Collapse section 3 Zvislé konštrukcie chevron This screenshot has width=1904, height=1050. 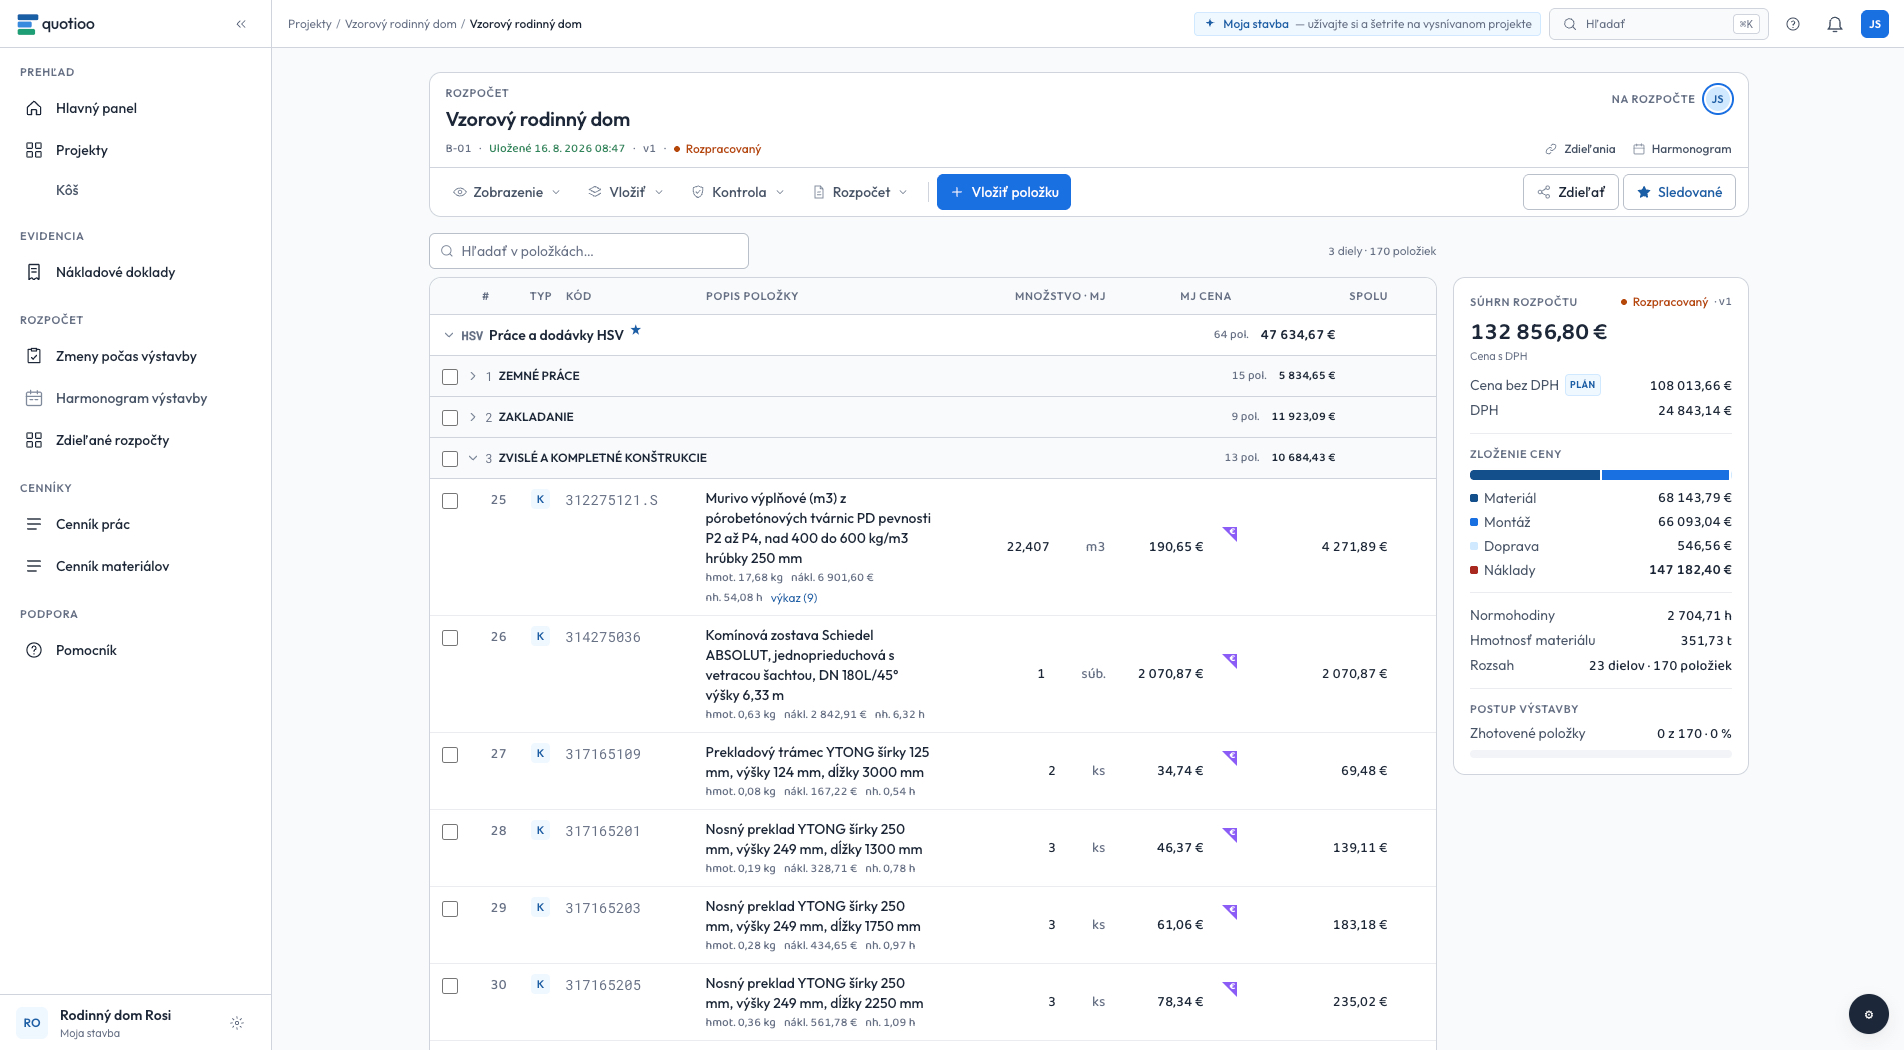(x=473, y=458)
